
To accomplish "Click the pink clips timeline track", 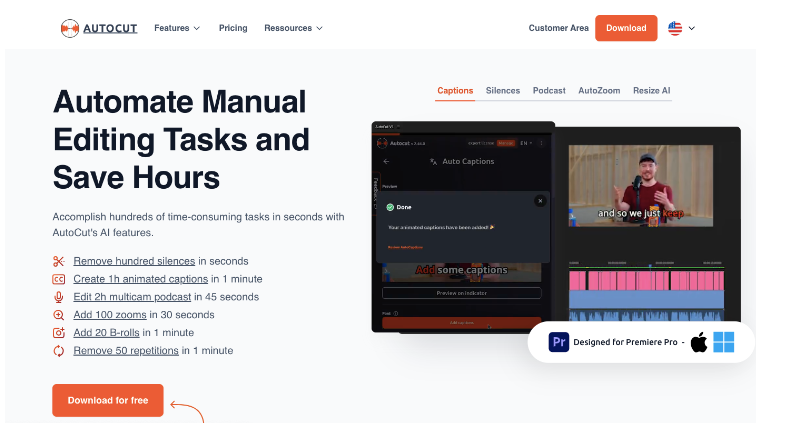I will point(646,280).
